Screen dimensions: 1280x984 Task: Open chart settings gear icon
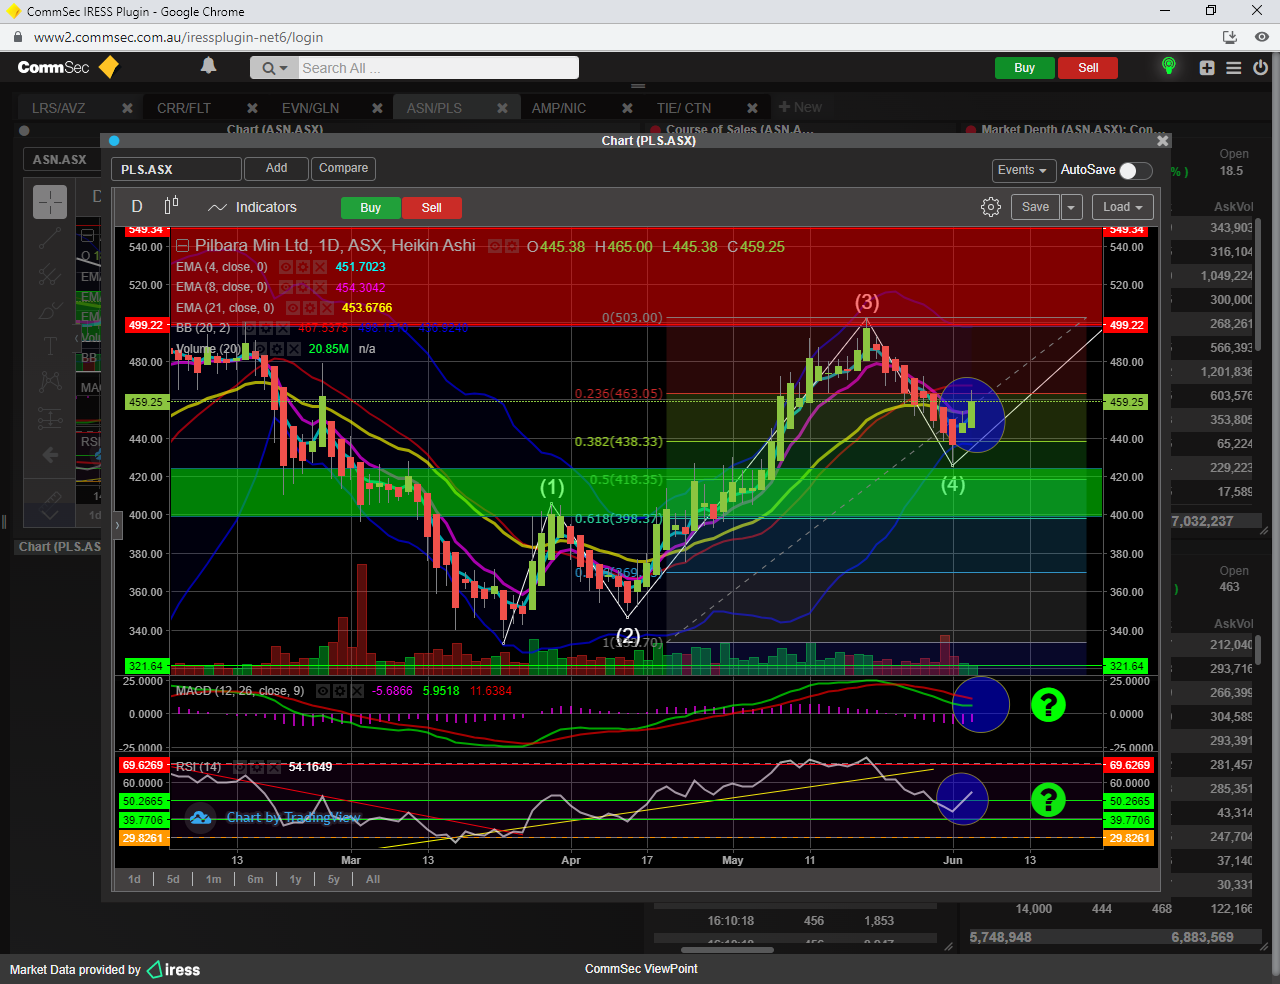coord(990,207)
